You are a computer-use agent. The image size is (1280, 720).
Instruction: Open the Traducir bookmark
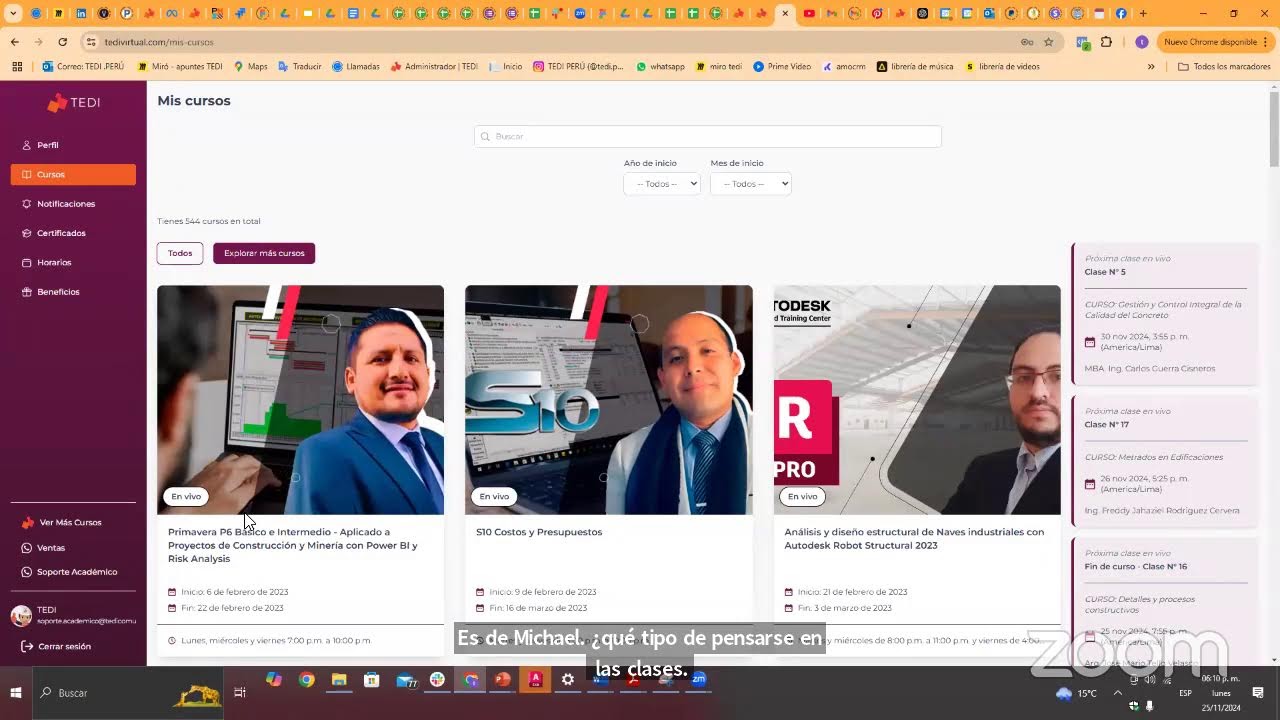click(x=300, y=67)
